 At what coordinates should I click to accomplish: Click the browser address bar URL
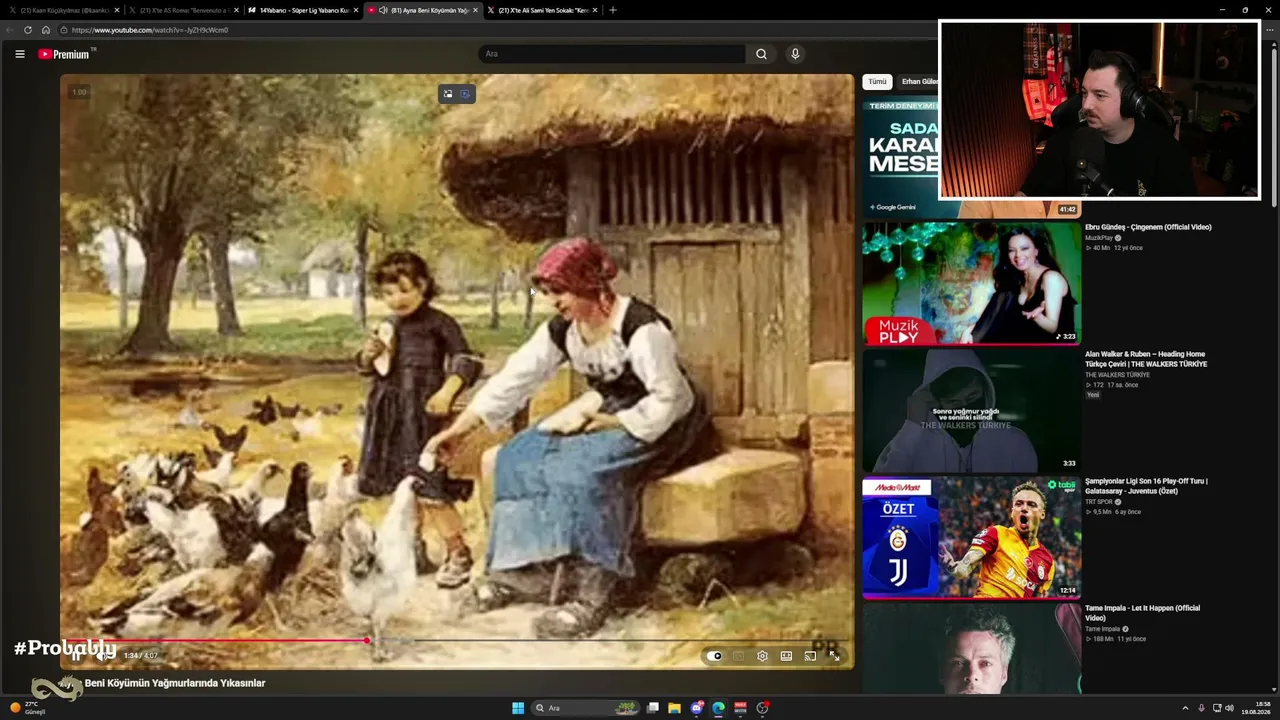click(x=150, y=30)
